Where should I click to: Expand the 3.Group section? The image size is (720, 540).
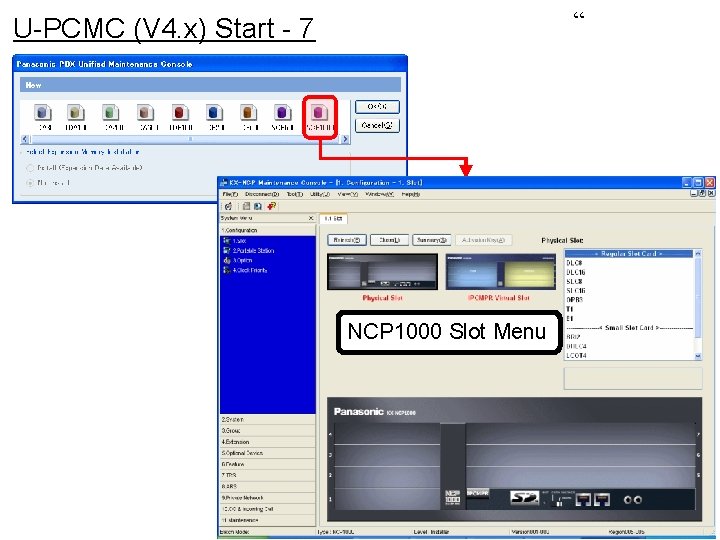pos(268,431)
